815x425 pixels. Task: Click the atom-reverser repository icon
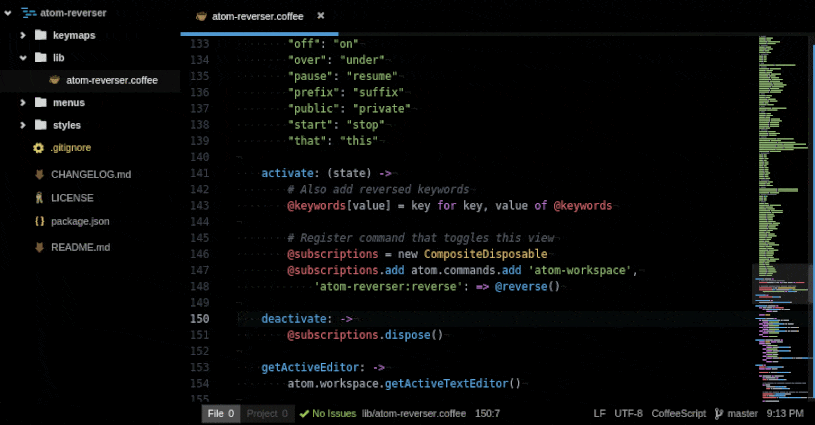point(29,13)
